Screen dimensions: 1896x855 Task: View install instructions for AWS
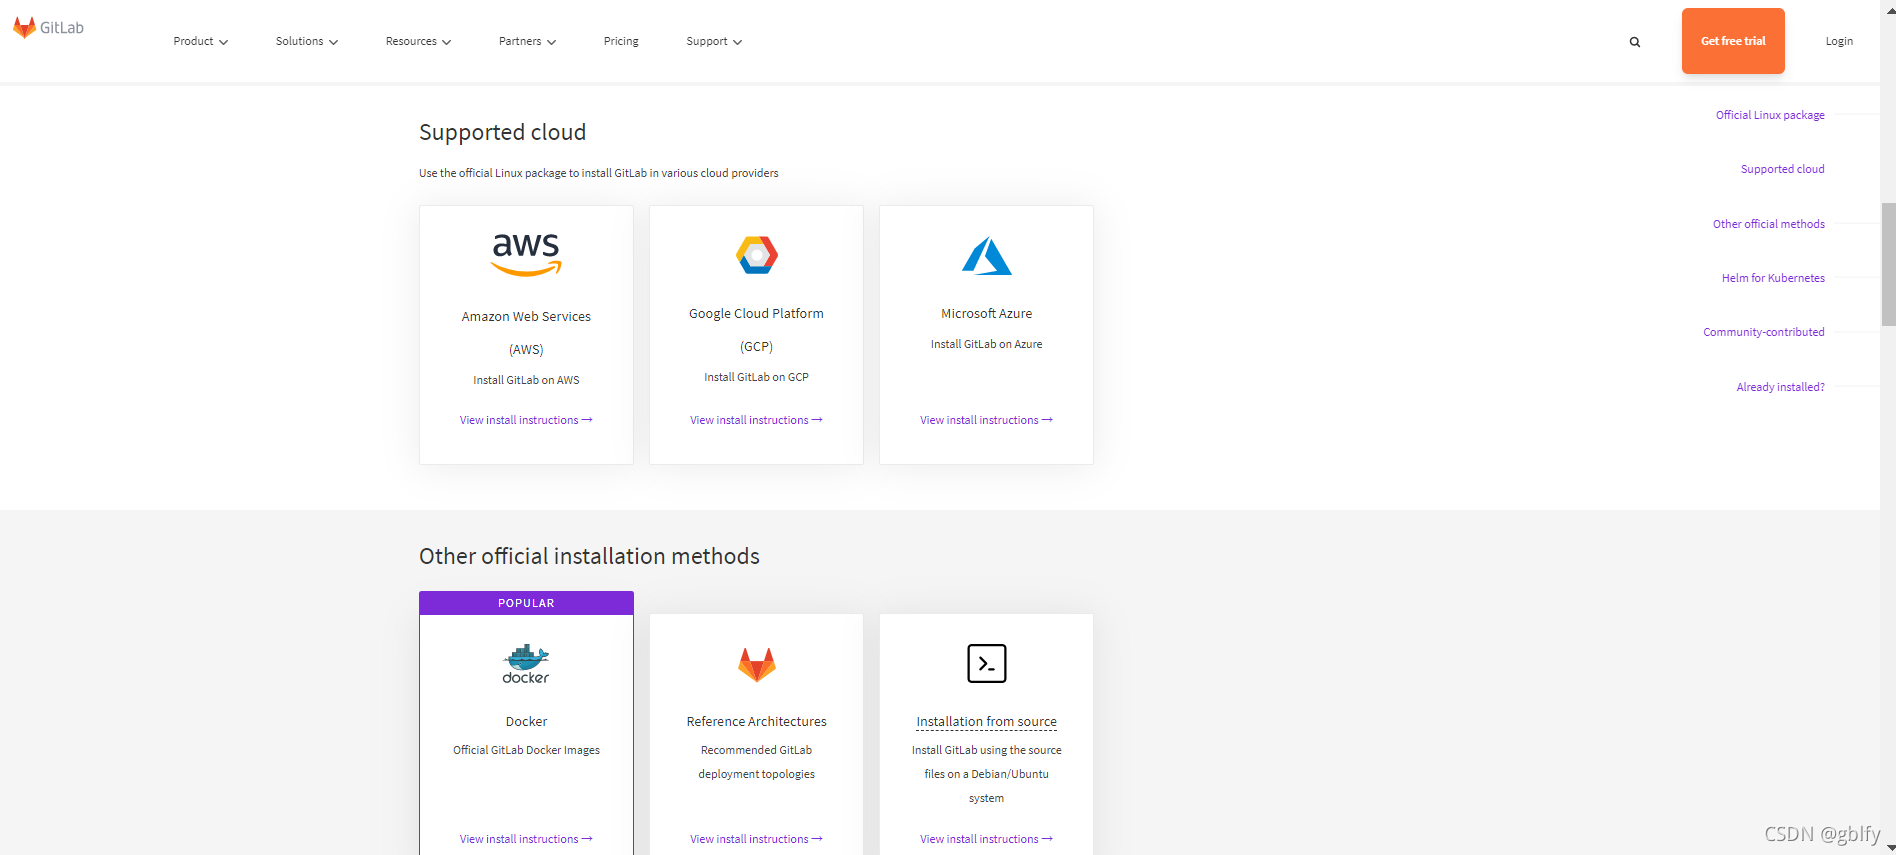(526, 420)
